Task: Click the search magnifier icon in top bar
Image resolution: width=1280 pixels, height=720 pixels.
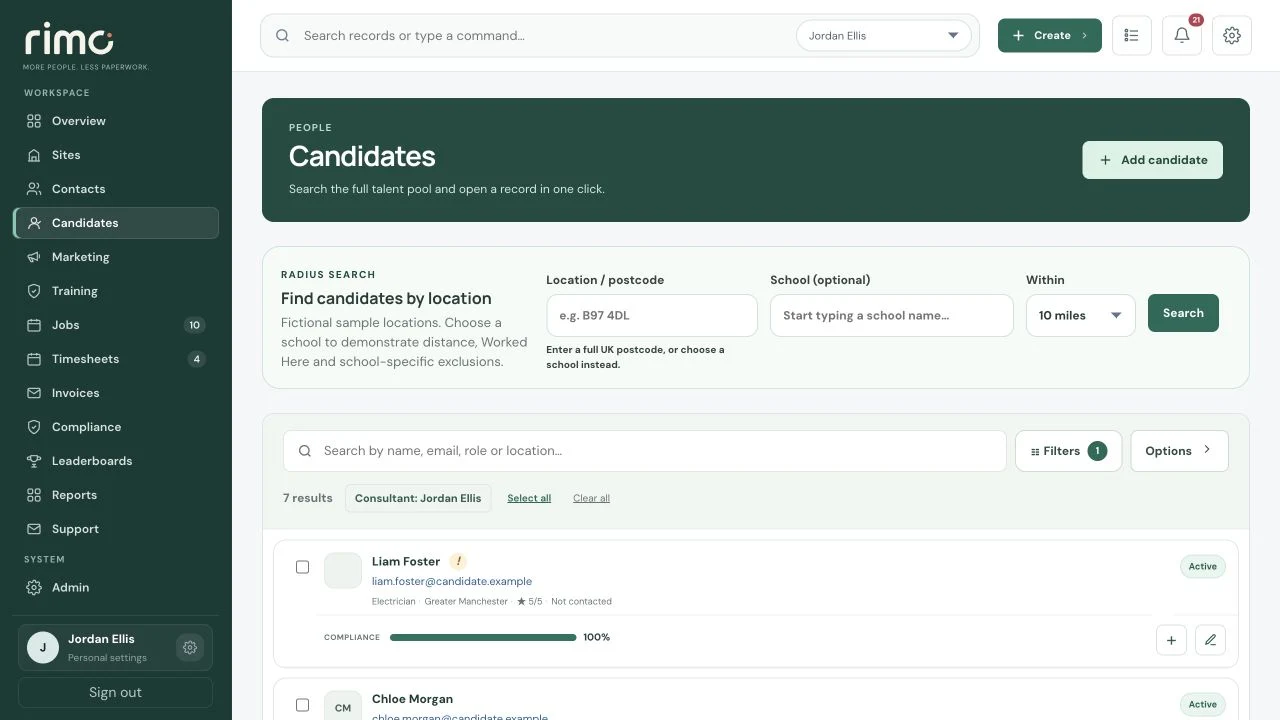Action: pos(283,36)
